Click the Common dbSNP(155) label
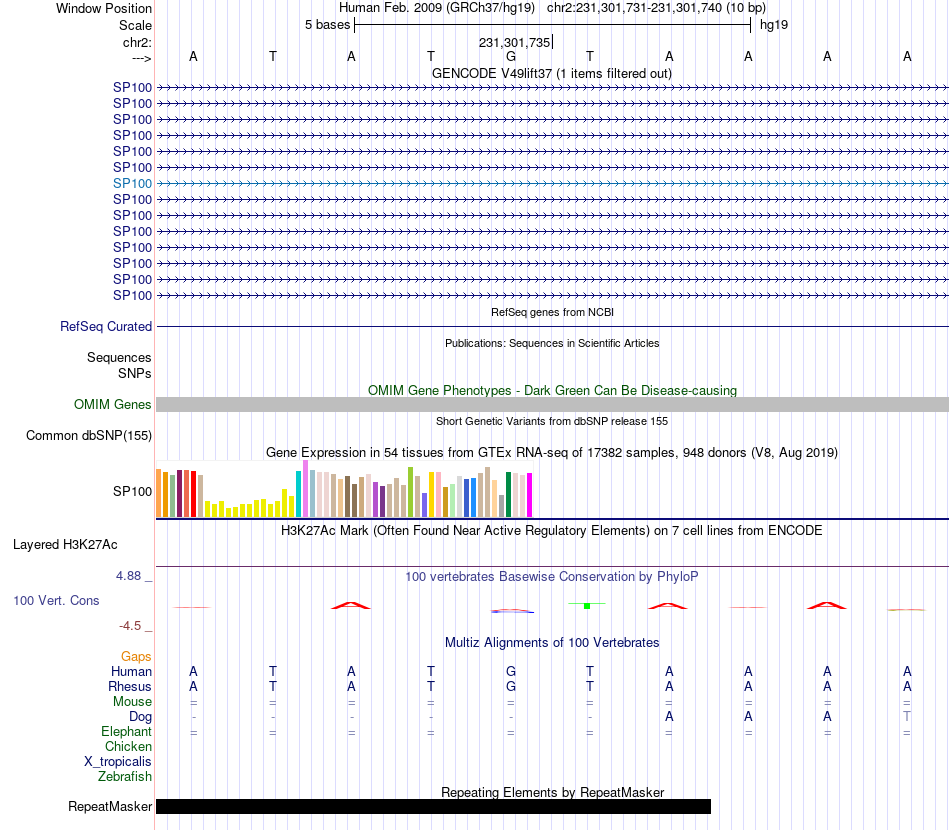The height and width of the screenshot is (830, 950). click(88, 436)
